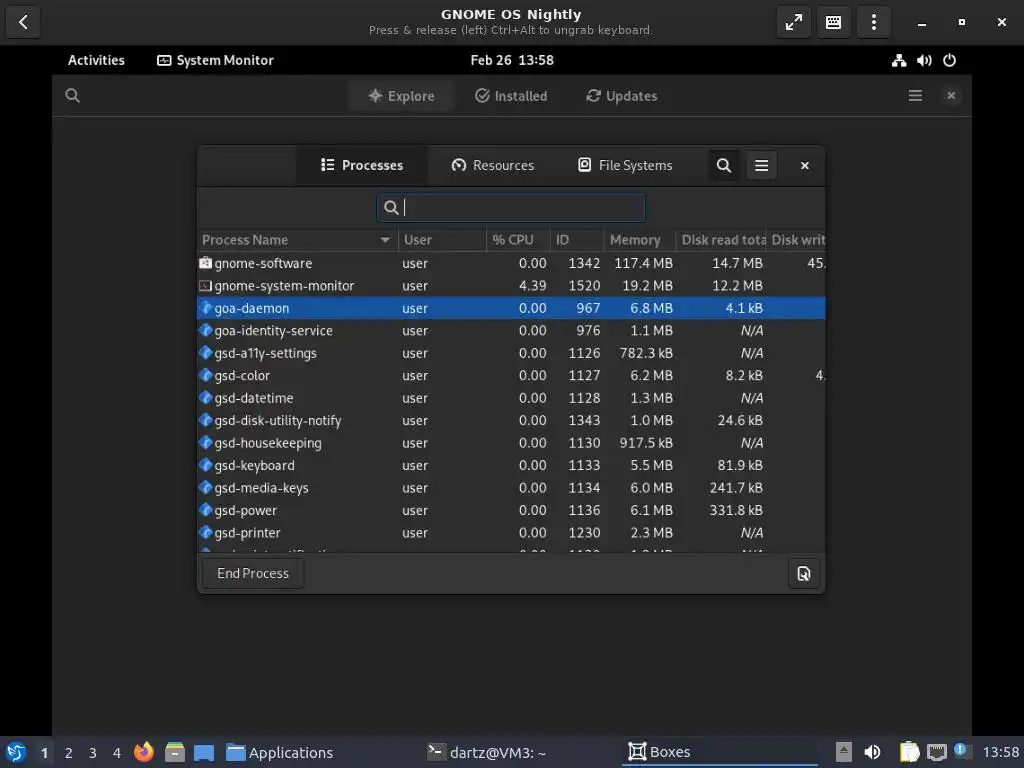
Task: Sort by % CPU column header
Action: pos(518,240)
